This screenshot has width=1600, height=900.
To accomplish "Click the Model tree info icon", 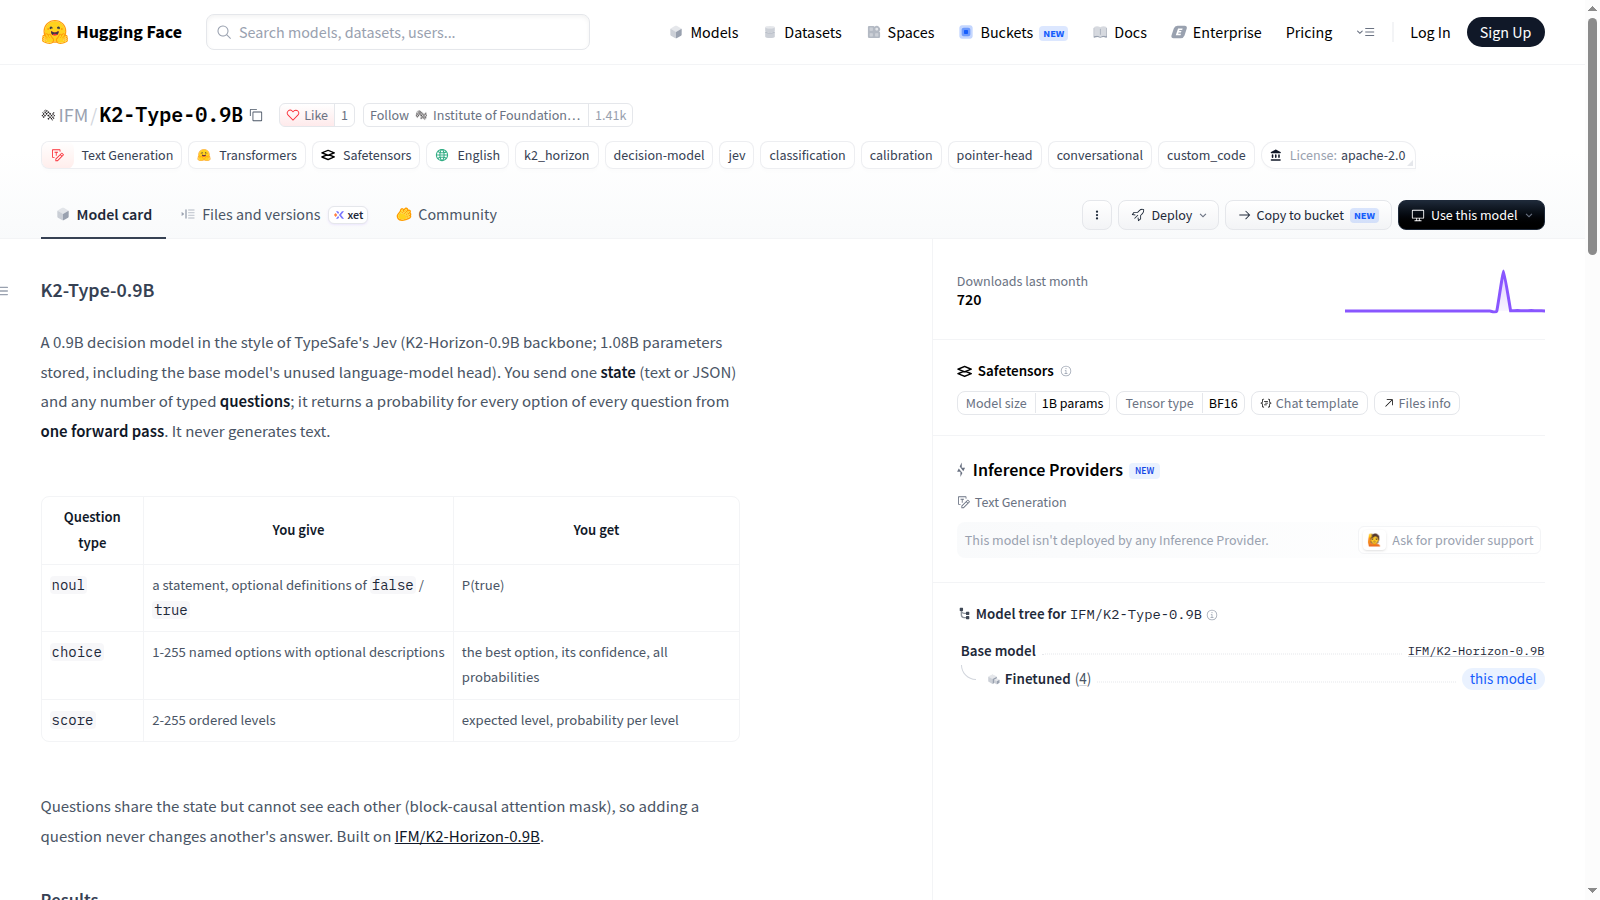I will (1212, 615).
